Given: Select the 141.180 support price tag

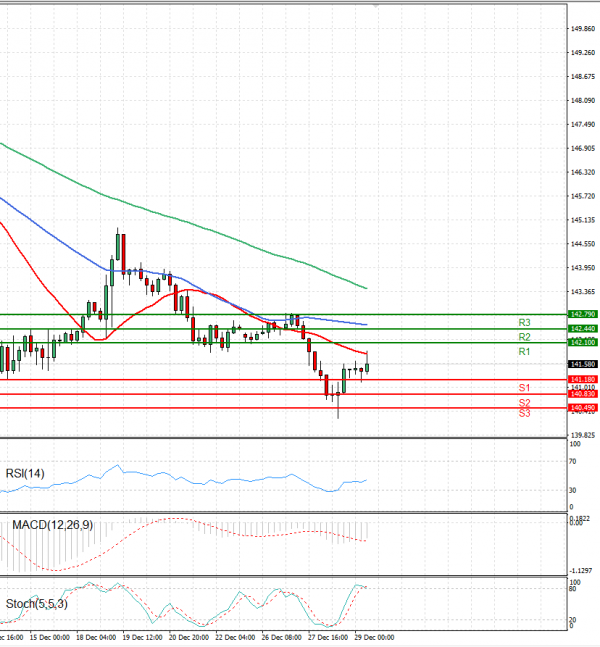Looking at the screenshot, I should [x=583, y=380].
